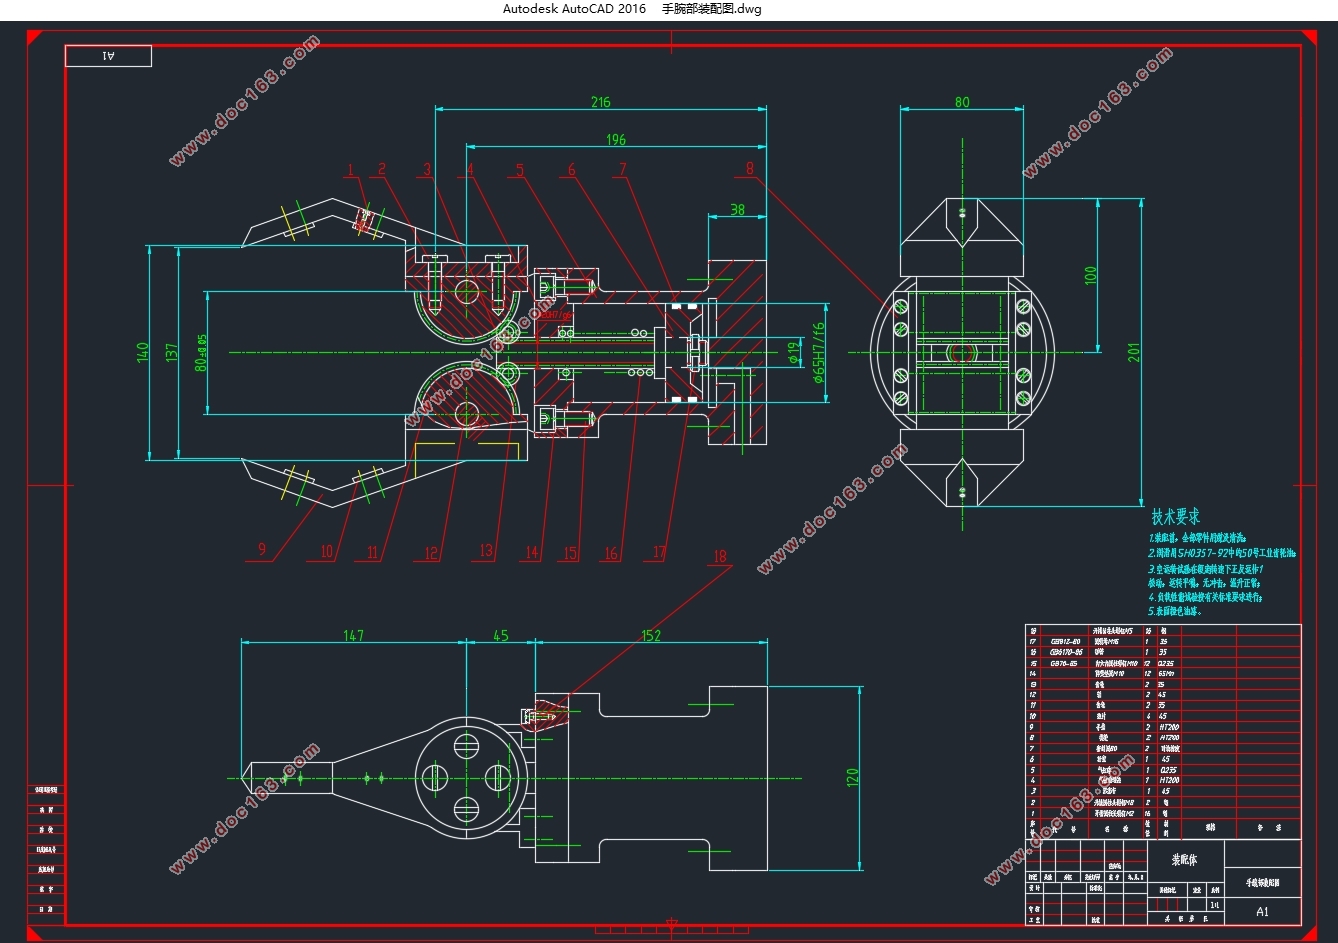
Task: Click the 140 vertical dimension
Action: [142, 352]
